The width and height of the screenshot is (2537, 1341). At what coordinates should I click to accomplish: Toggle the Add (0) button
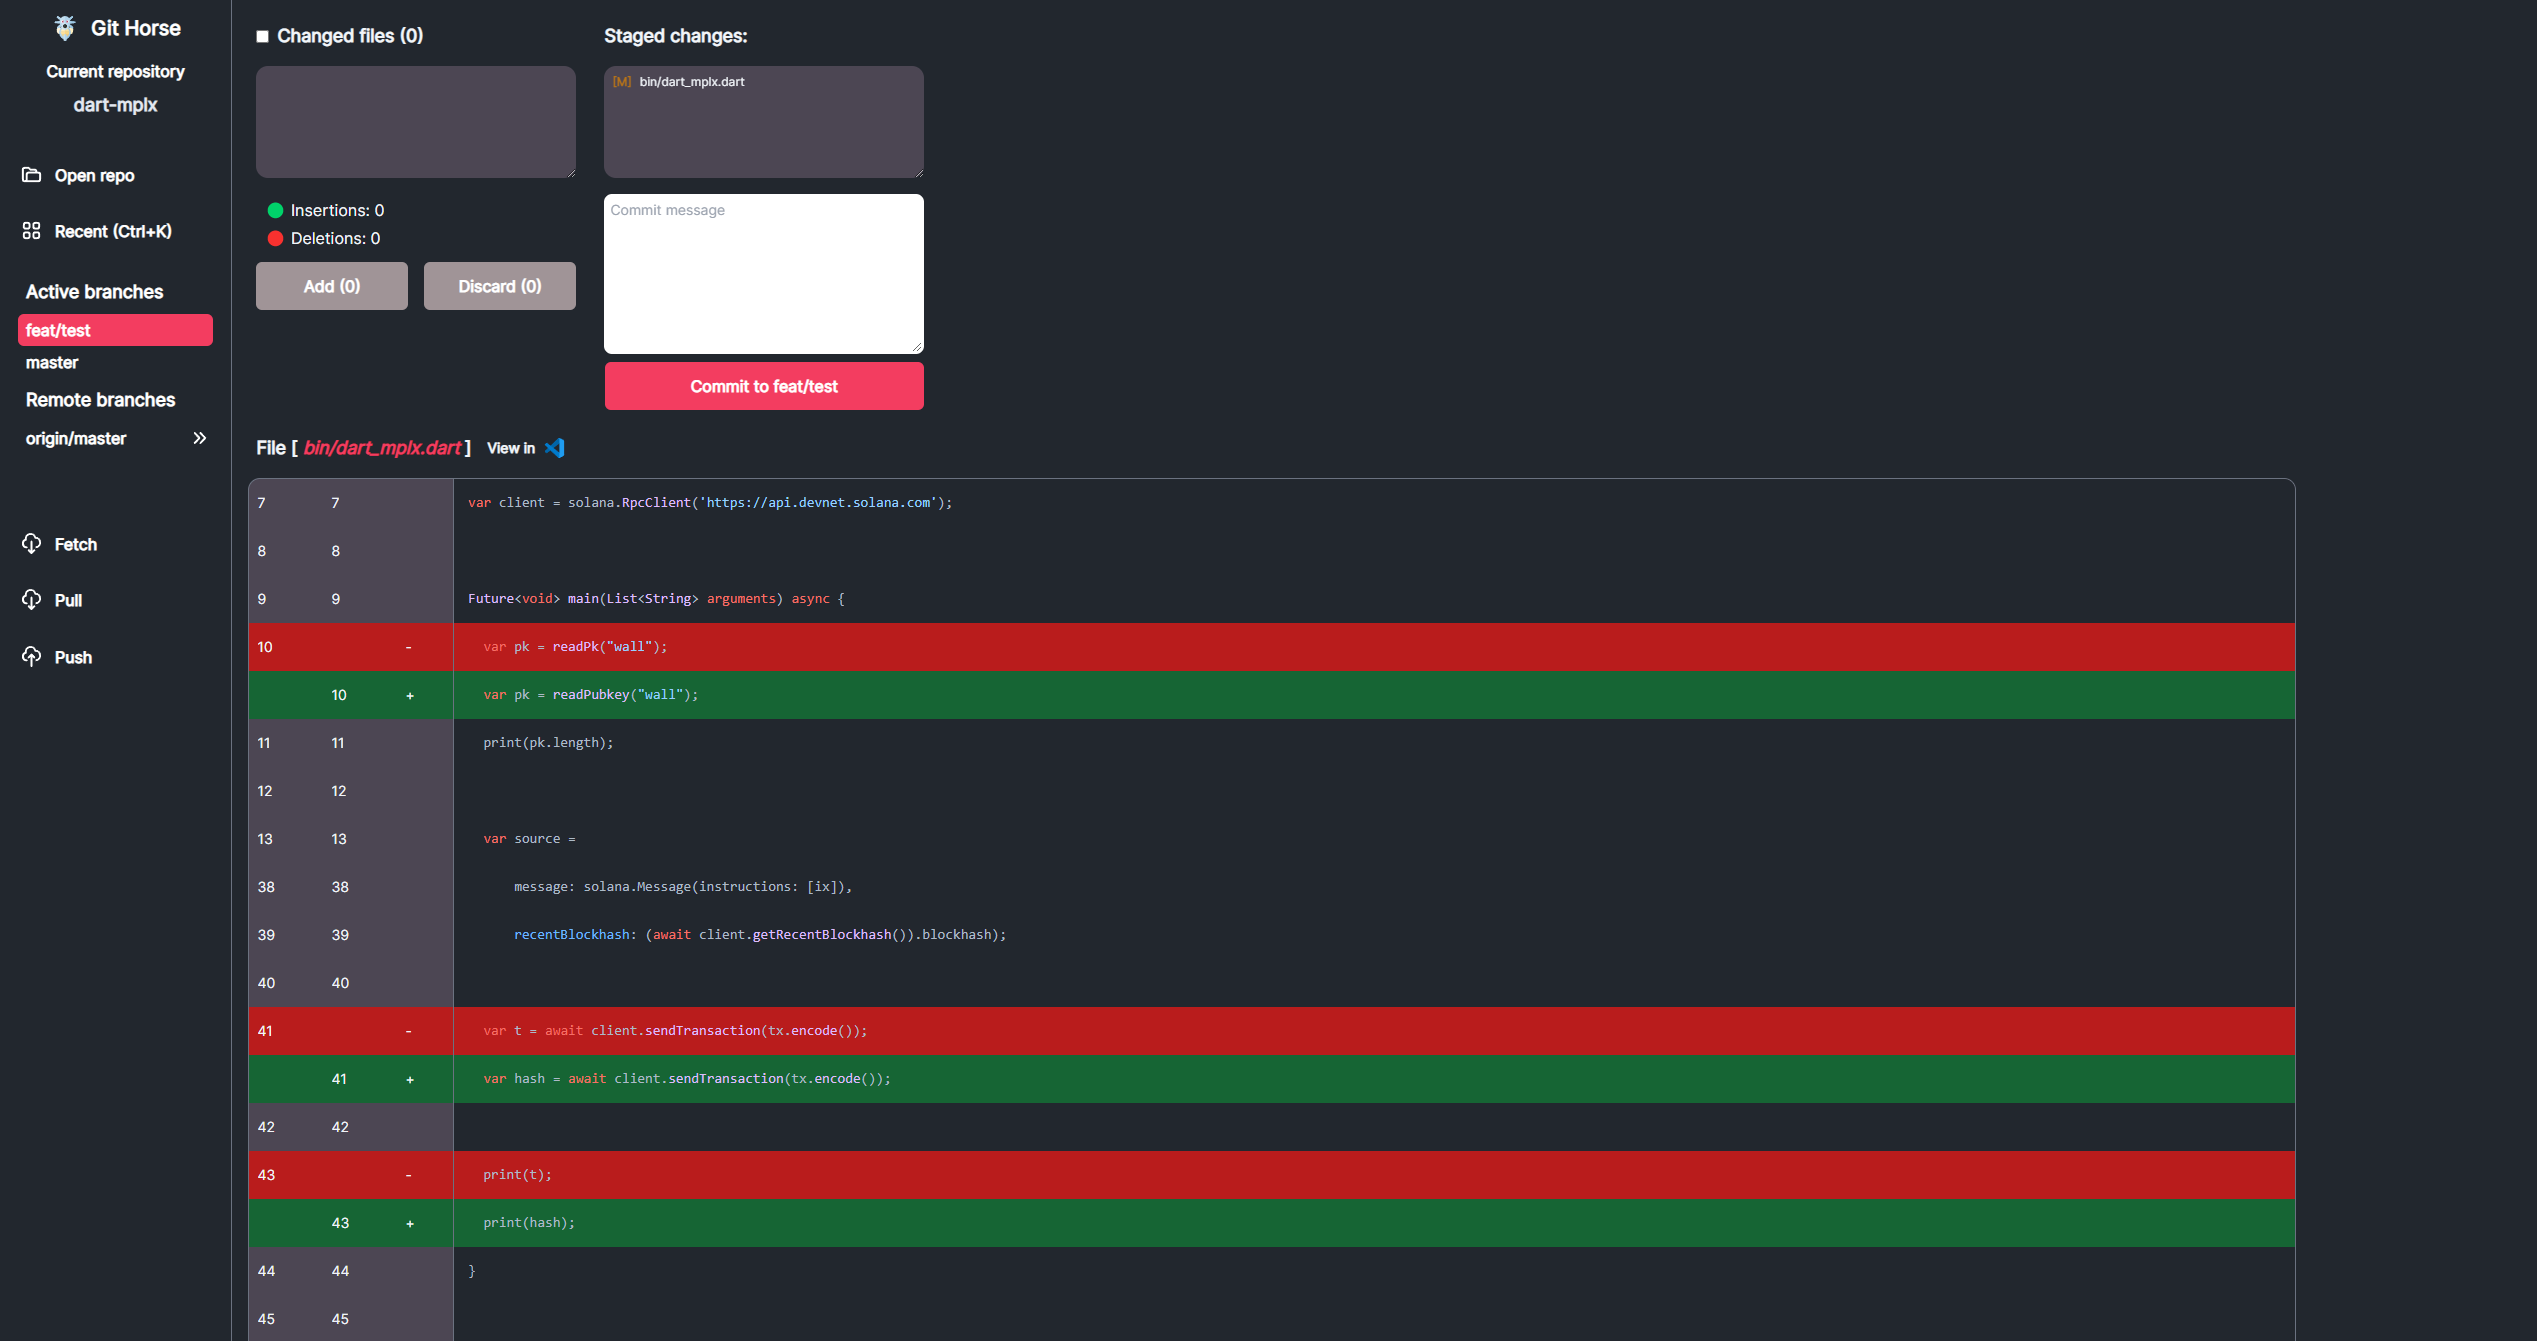(331, 285)
